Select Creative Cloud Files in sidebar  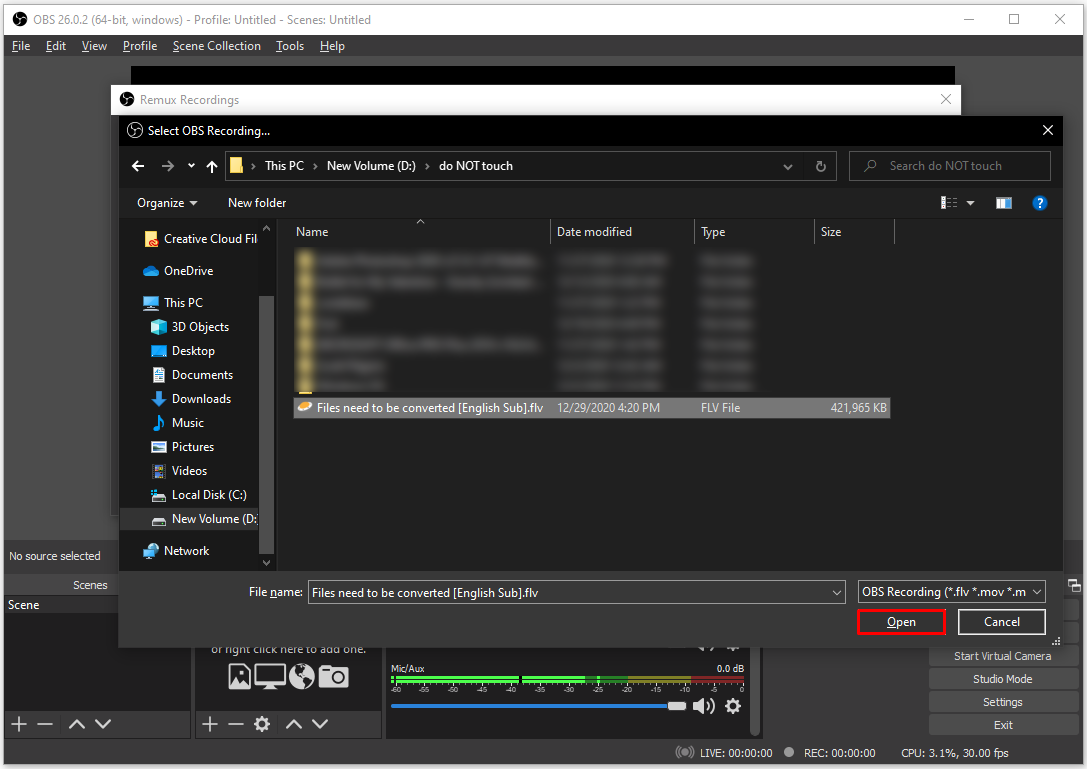[x=200, y=239]
